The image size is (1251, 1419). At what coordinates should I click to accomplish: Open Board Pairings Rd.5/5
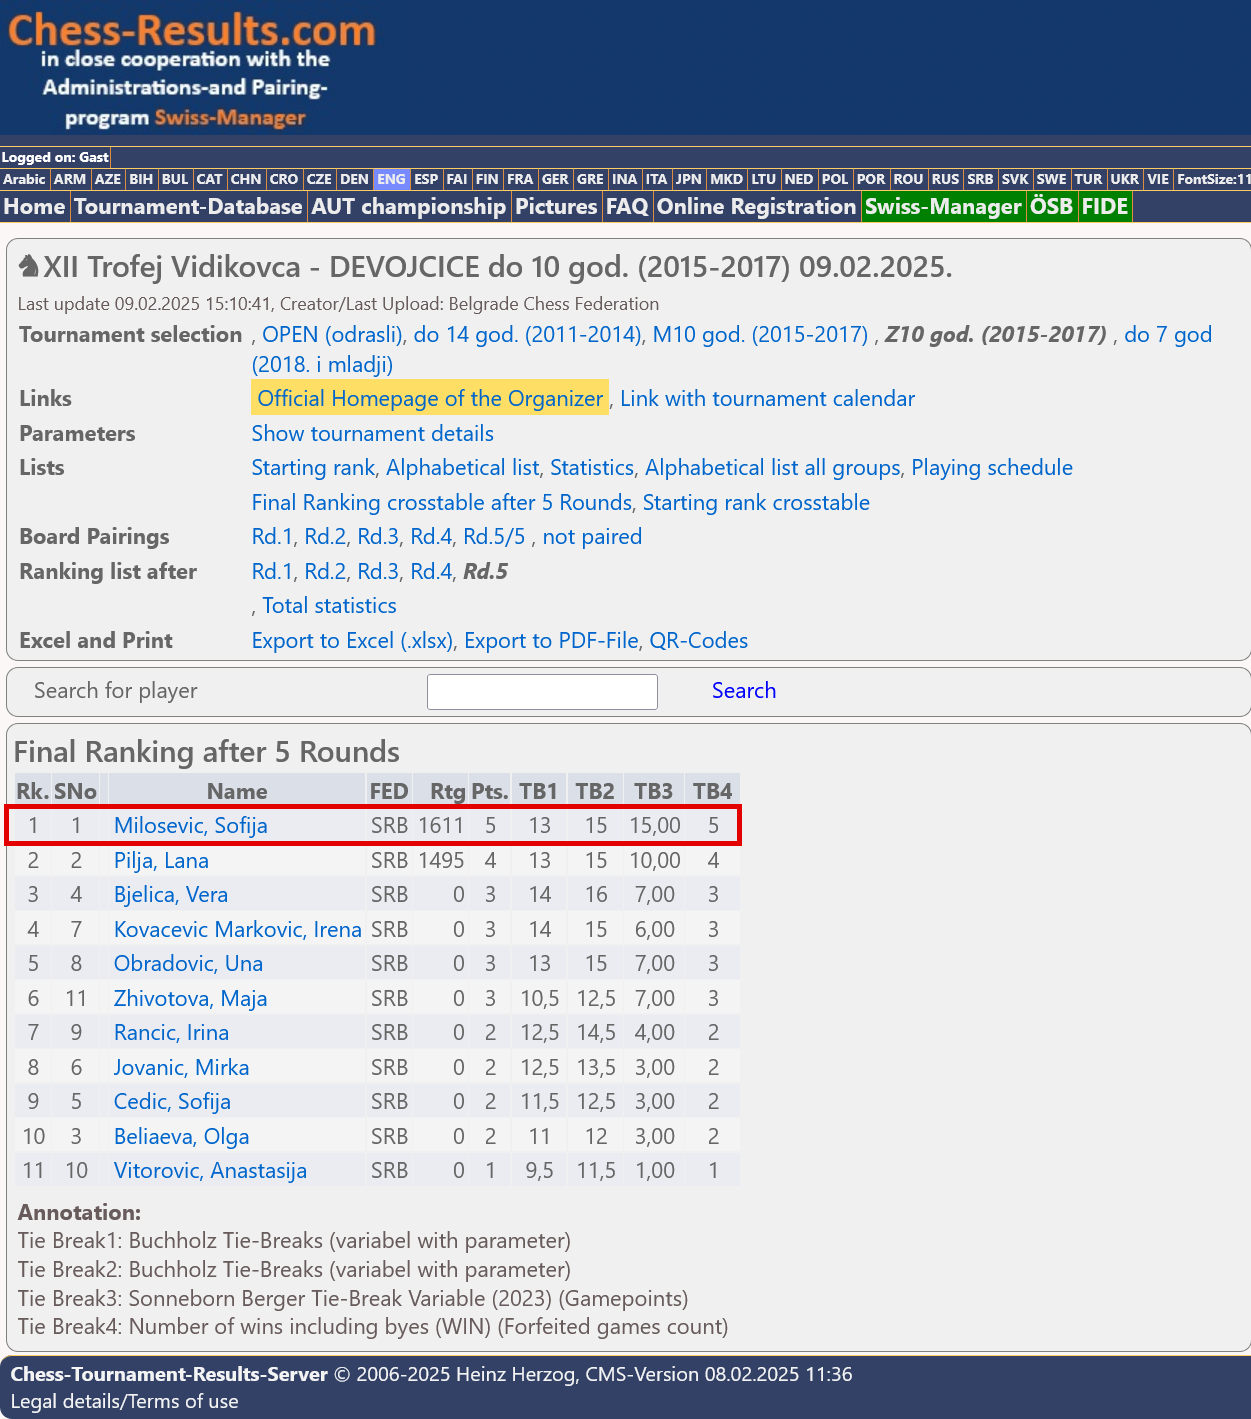[494, 537]
